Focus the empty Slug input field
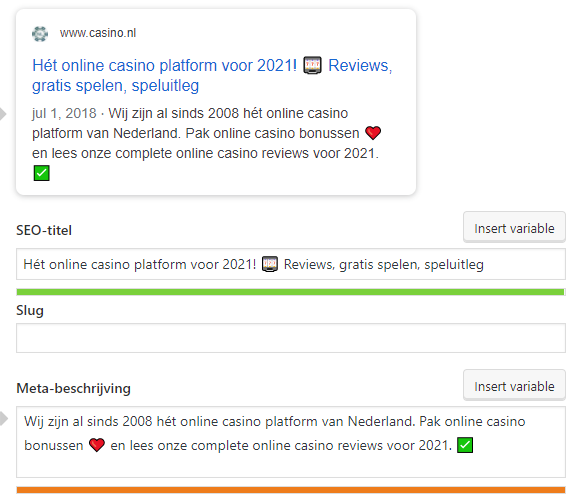The width and height of the screenshot is (583, 502). click(291, 338)
